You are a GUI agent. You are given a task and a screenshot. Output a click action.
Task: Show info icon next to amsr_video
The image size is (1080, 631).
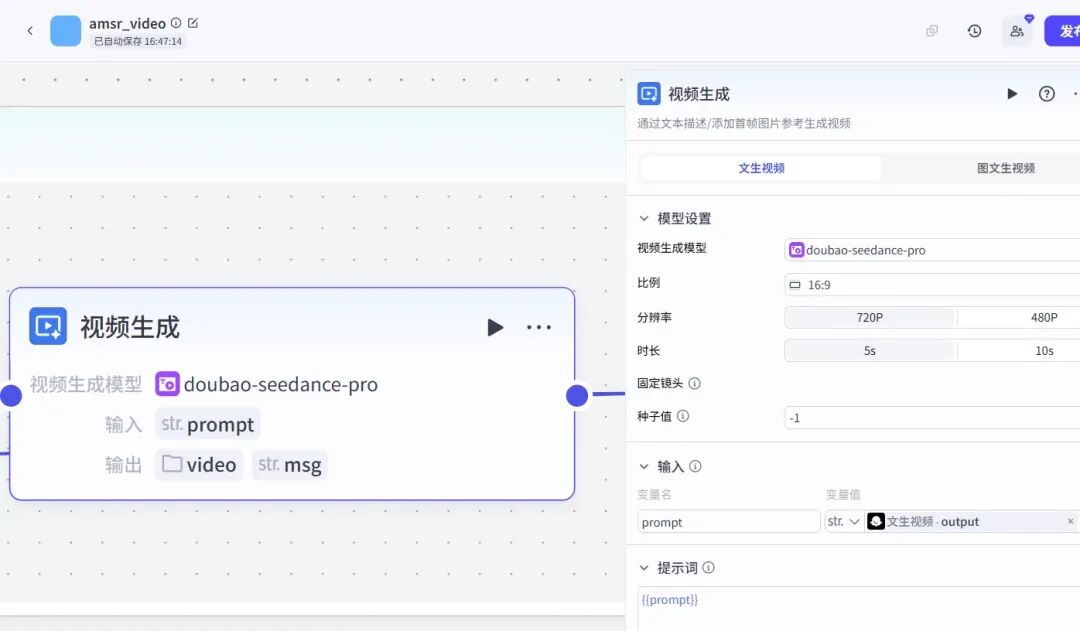(x=176, y=23)
